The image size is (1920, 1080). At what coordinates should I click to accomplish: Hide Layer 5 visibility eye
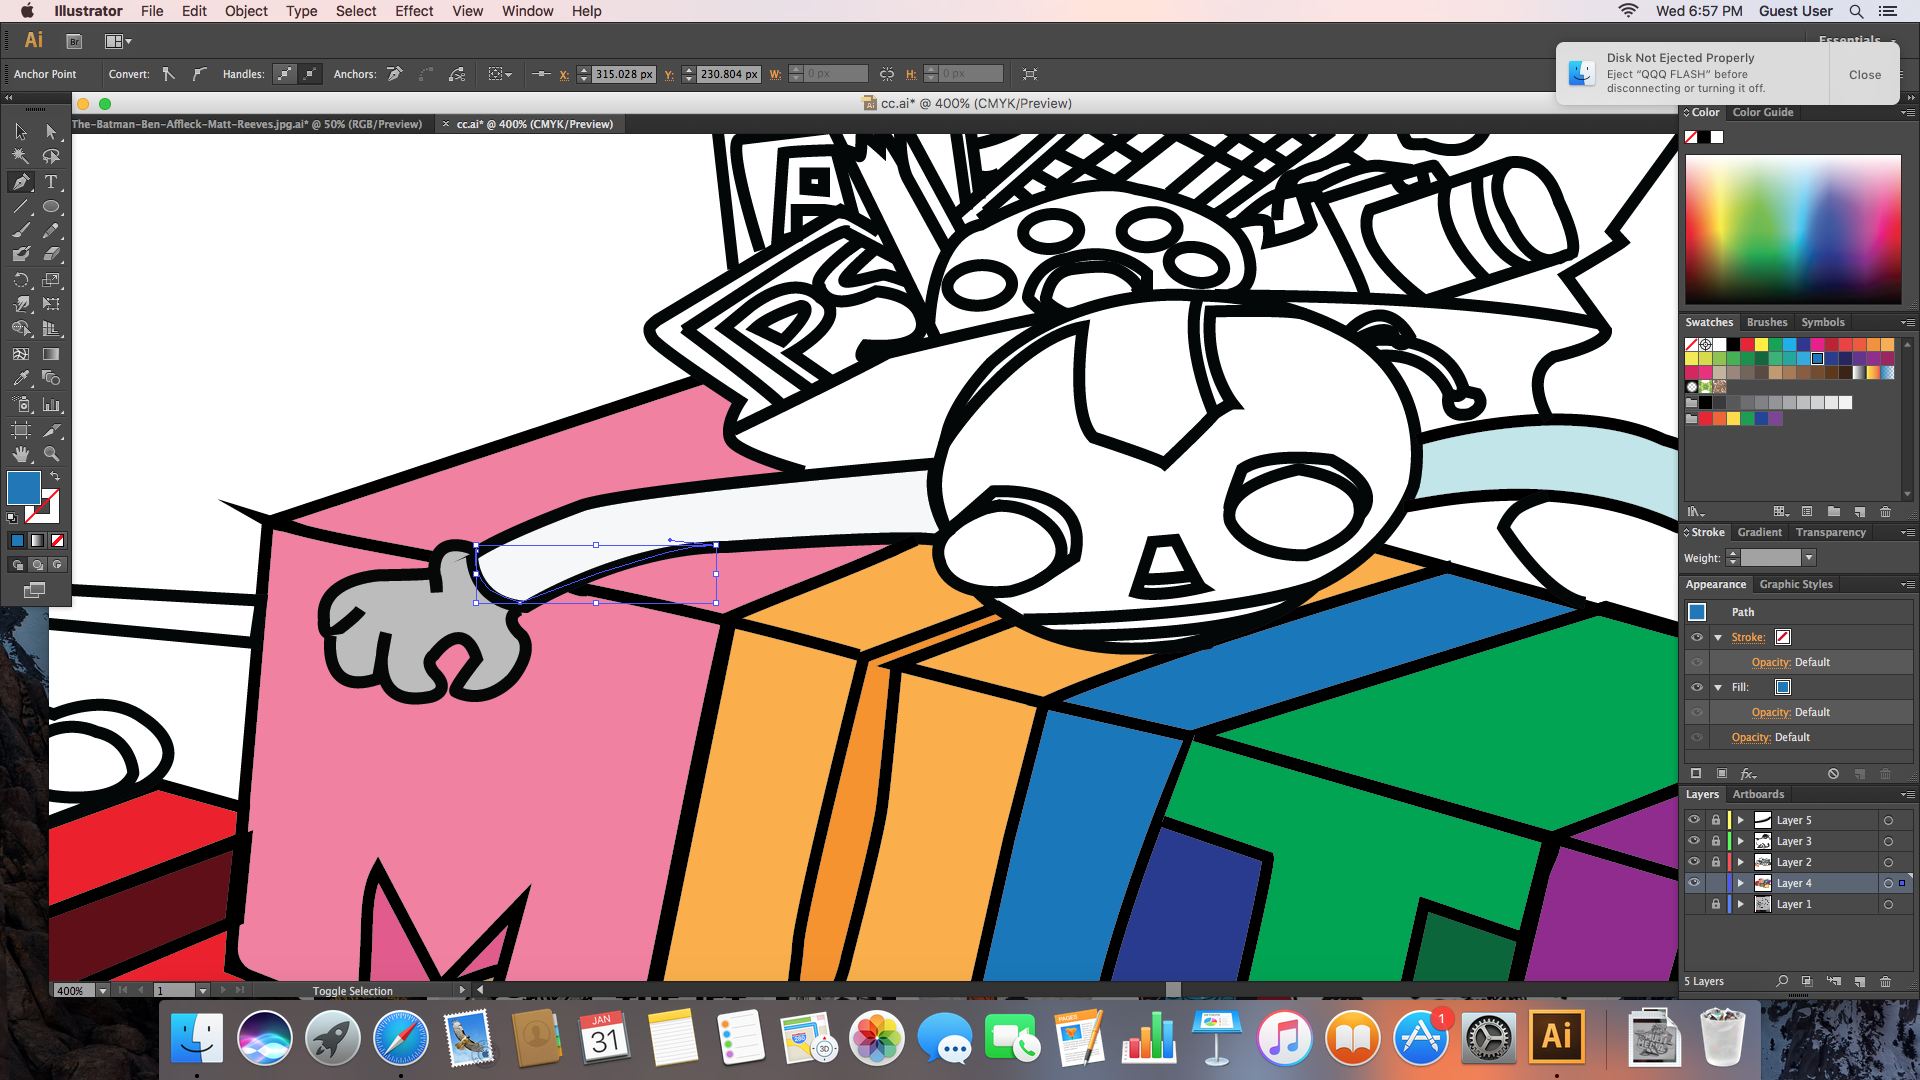(x=1694, y=820)
